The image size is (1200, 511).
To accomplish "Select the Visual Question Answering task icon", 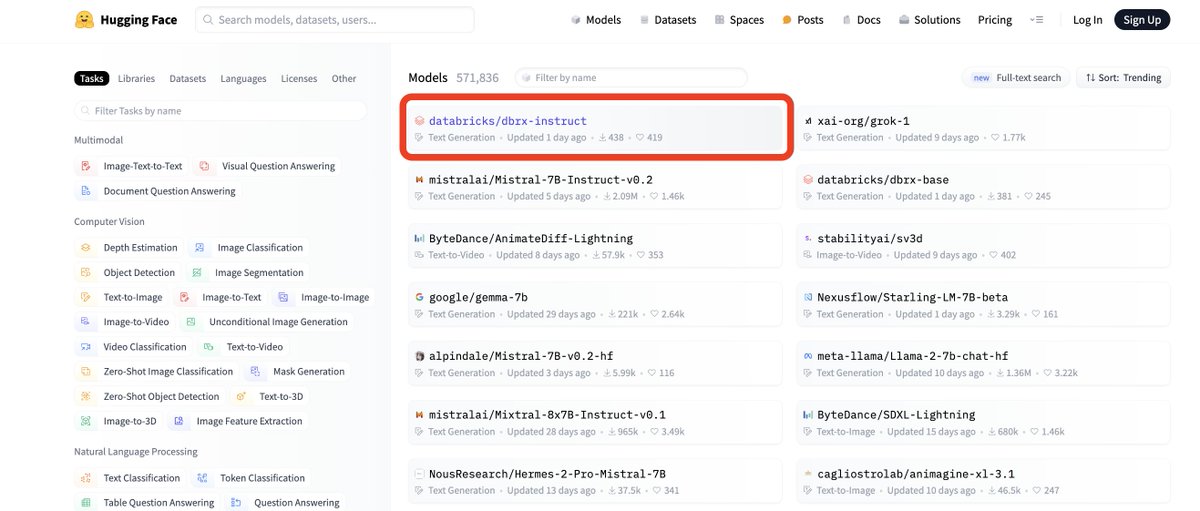I will (x=204, y=166).
